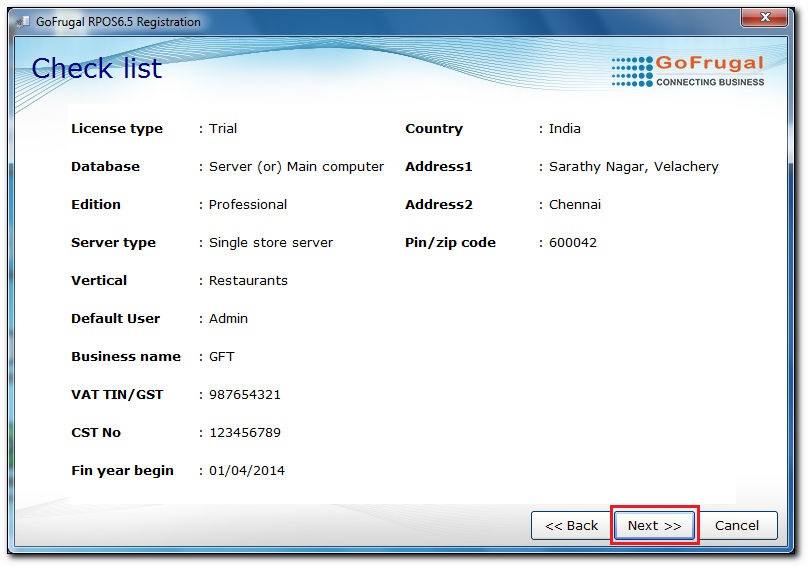This screenshot has width=808, height=567.
Task: Select the GFT business name value
Action: [222, 357]
